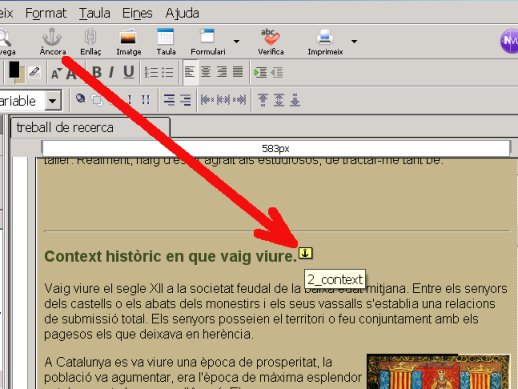This screenshot has width=518, height=389.
Task: Click the second horizontal lines icon before the arrow group
Action: click(185, 100)
